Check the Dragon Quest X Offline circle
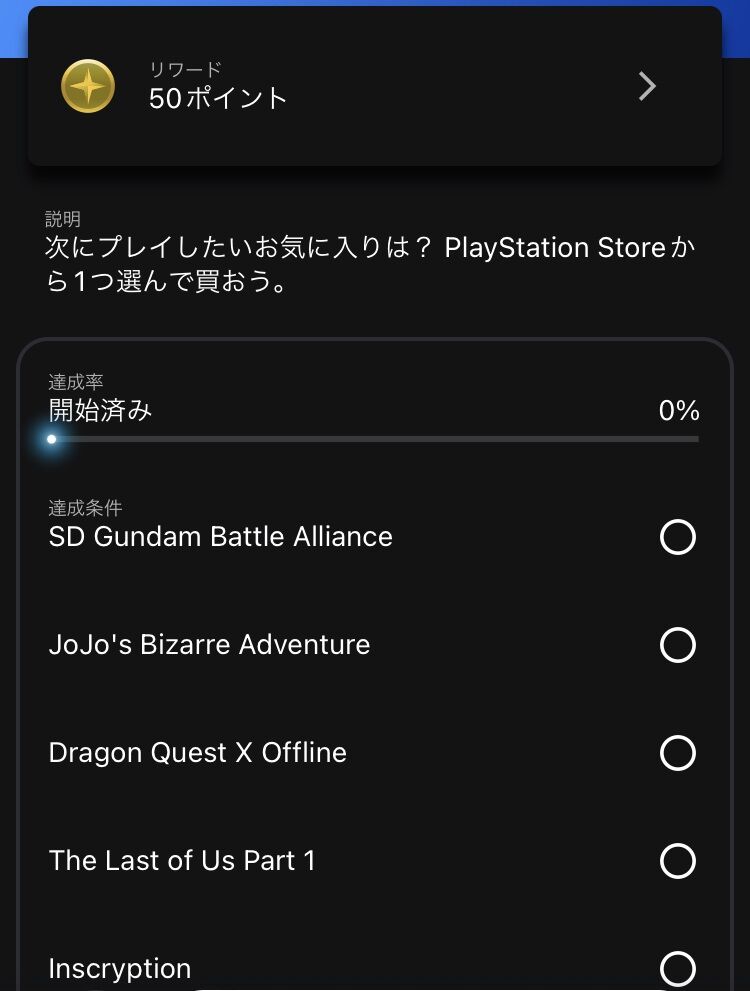The image size is (750, 991). click(677, 753)
